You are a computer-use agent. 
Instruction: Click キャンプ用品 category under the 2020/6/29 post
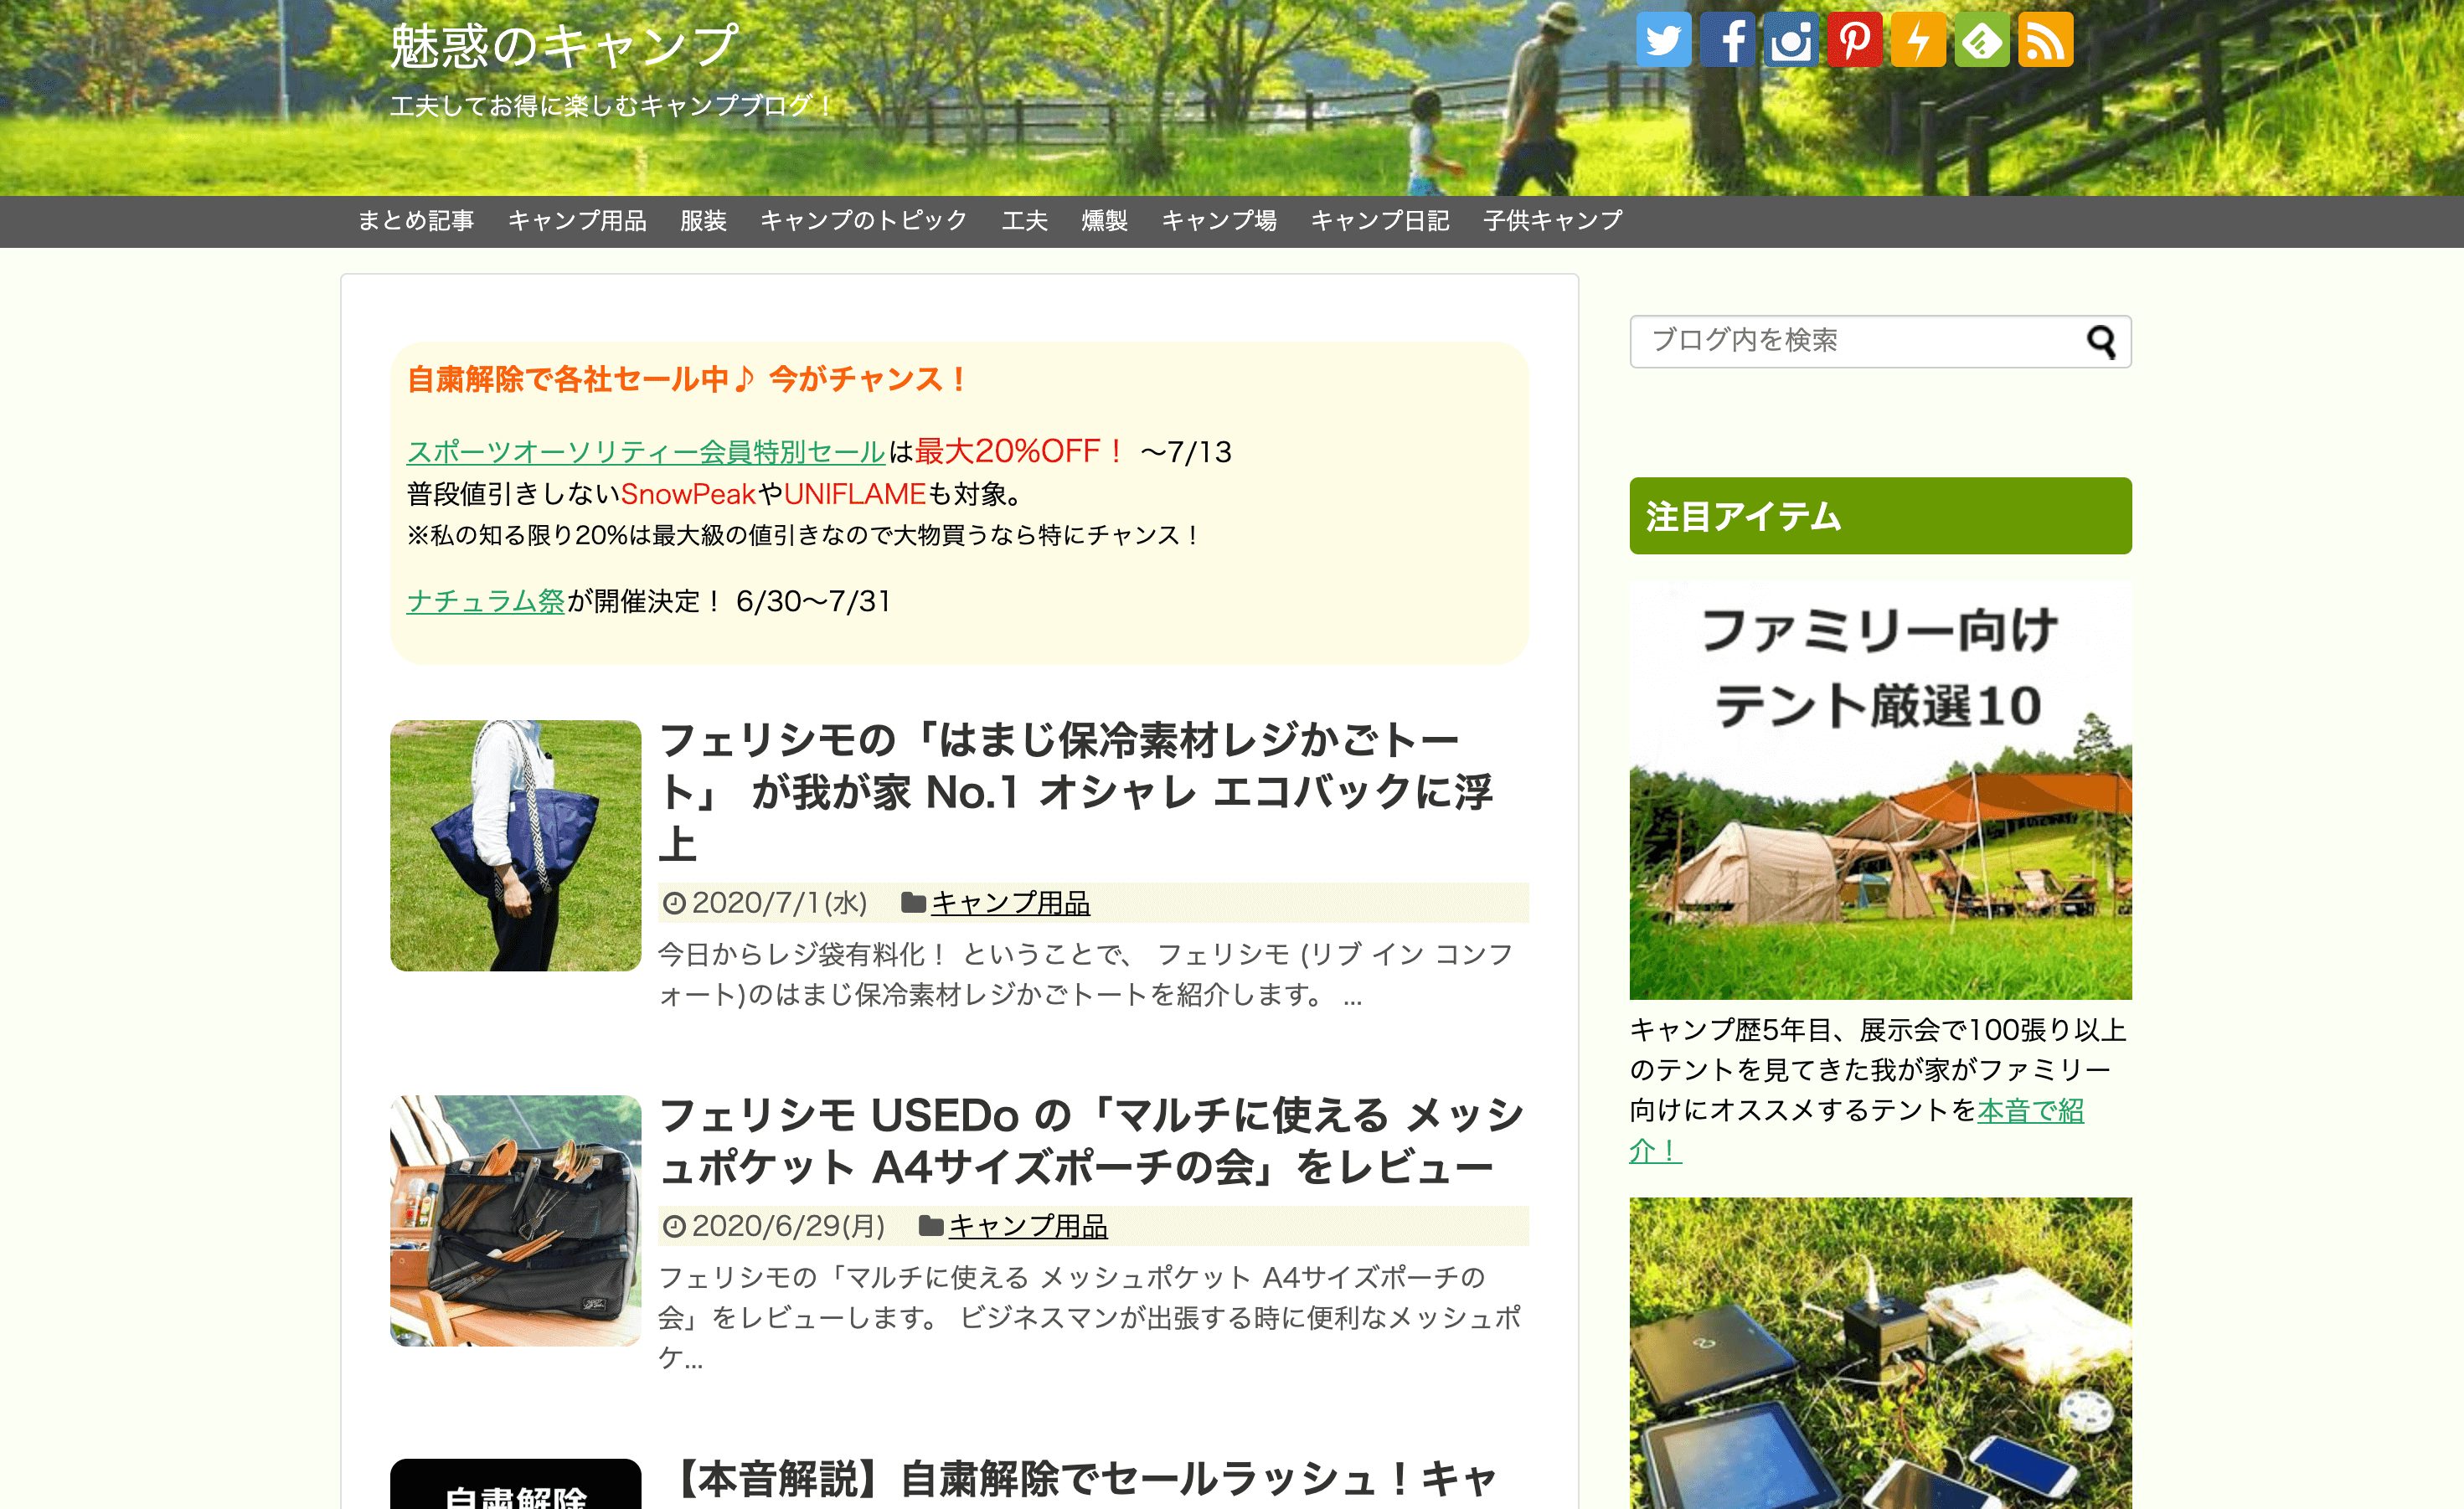pos(1027,1226)
